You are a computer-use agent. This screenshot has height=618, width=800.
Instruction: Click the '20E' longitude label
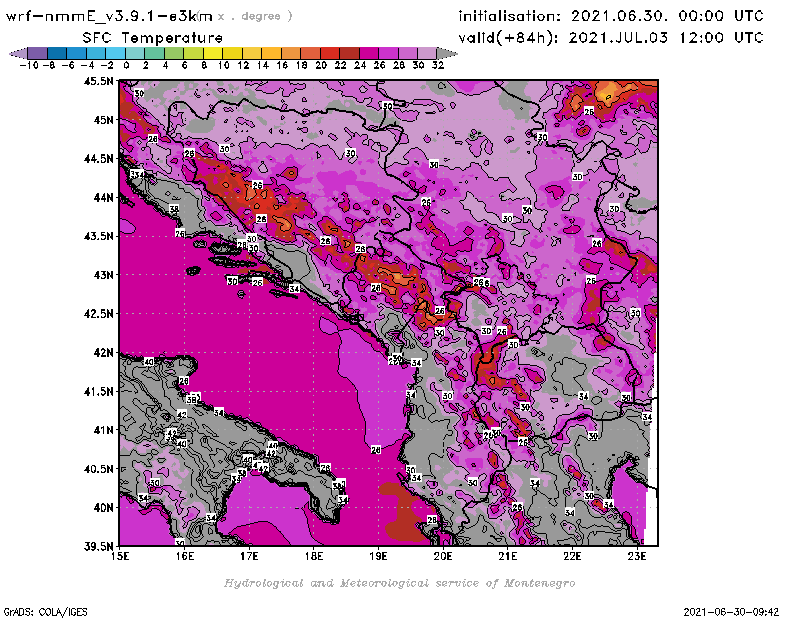443,556
